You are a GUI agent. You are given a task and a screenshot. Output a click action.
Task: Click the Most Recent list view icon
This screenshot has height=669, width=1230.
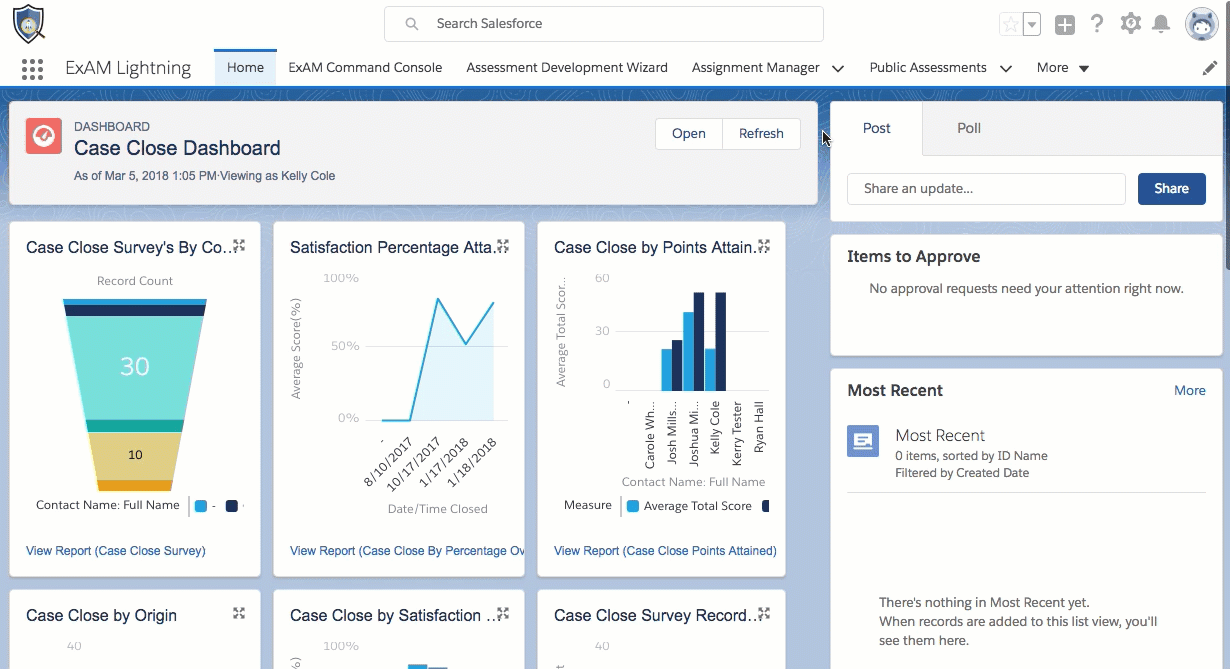[x=863, y=441]
